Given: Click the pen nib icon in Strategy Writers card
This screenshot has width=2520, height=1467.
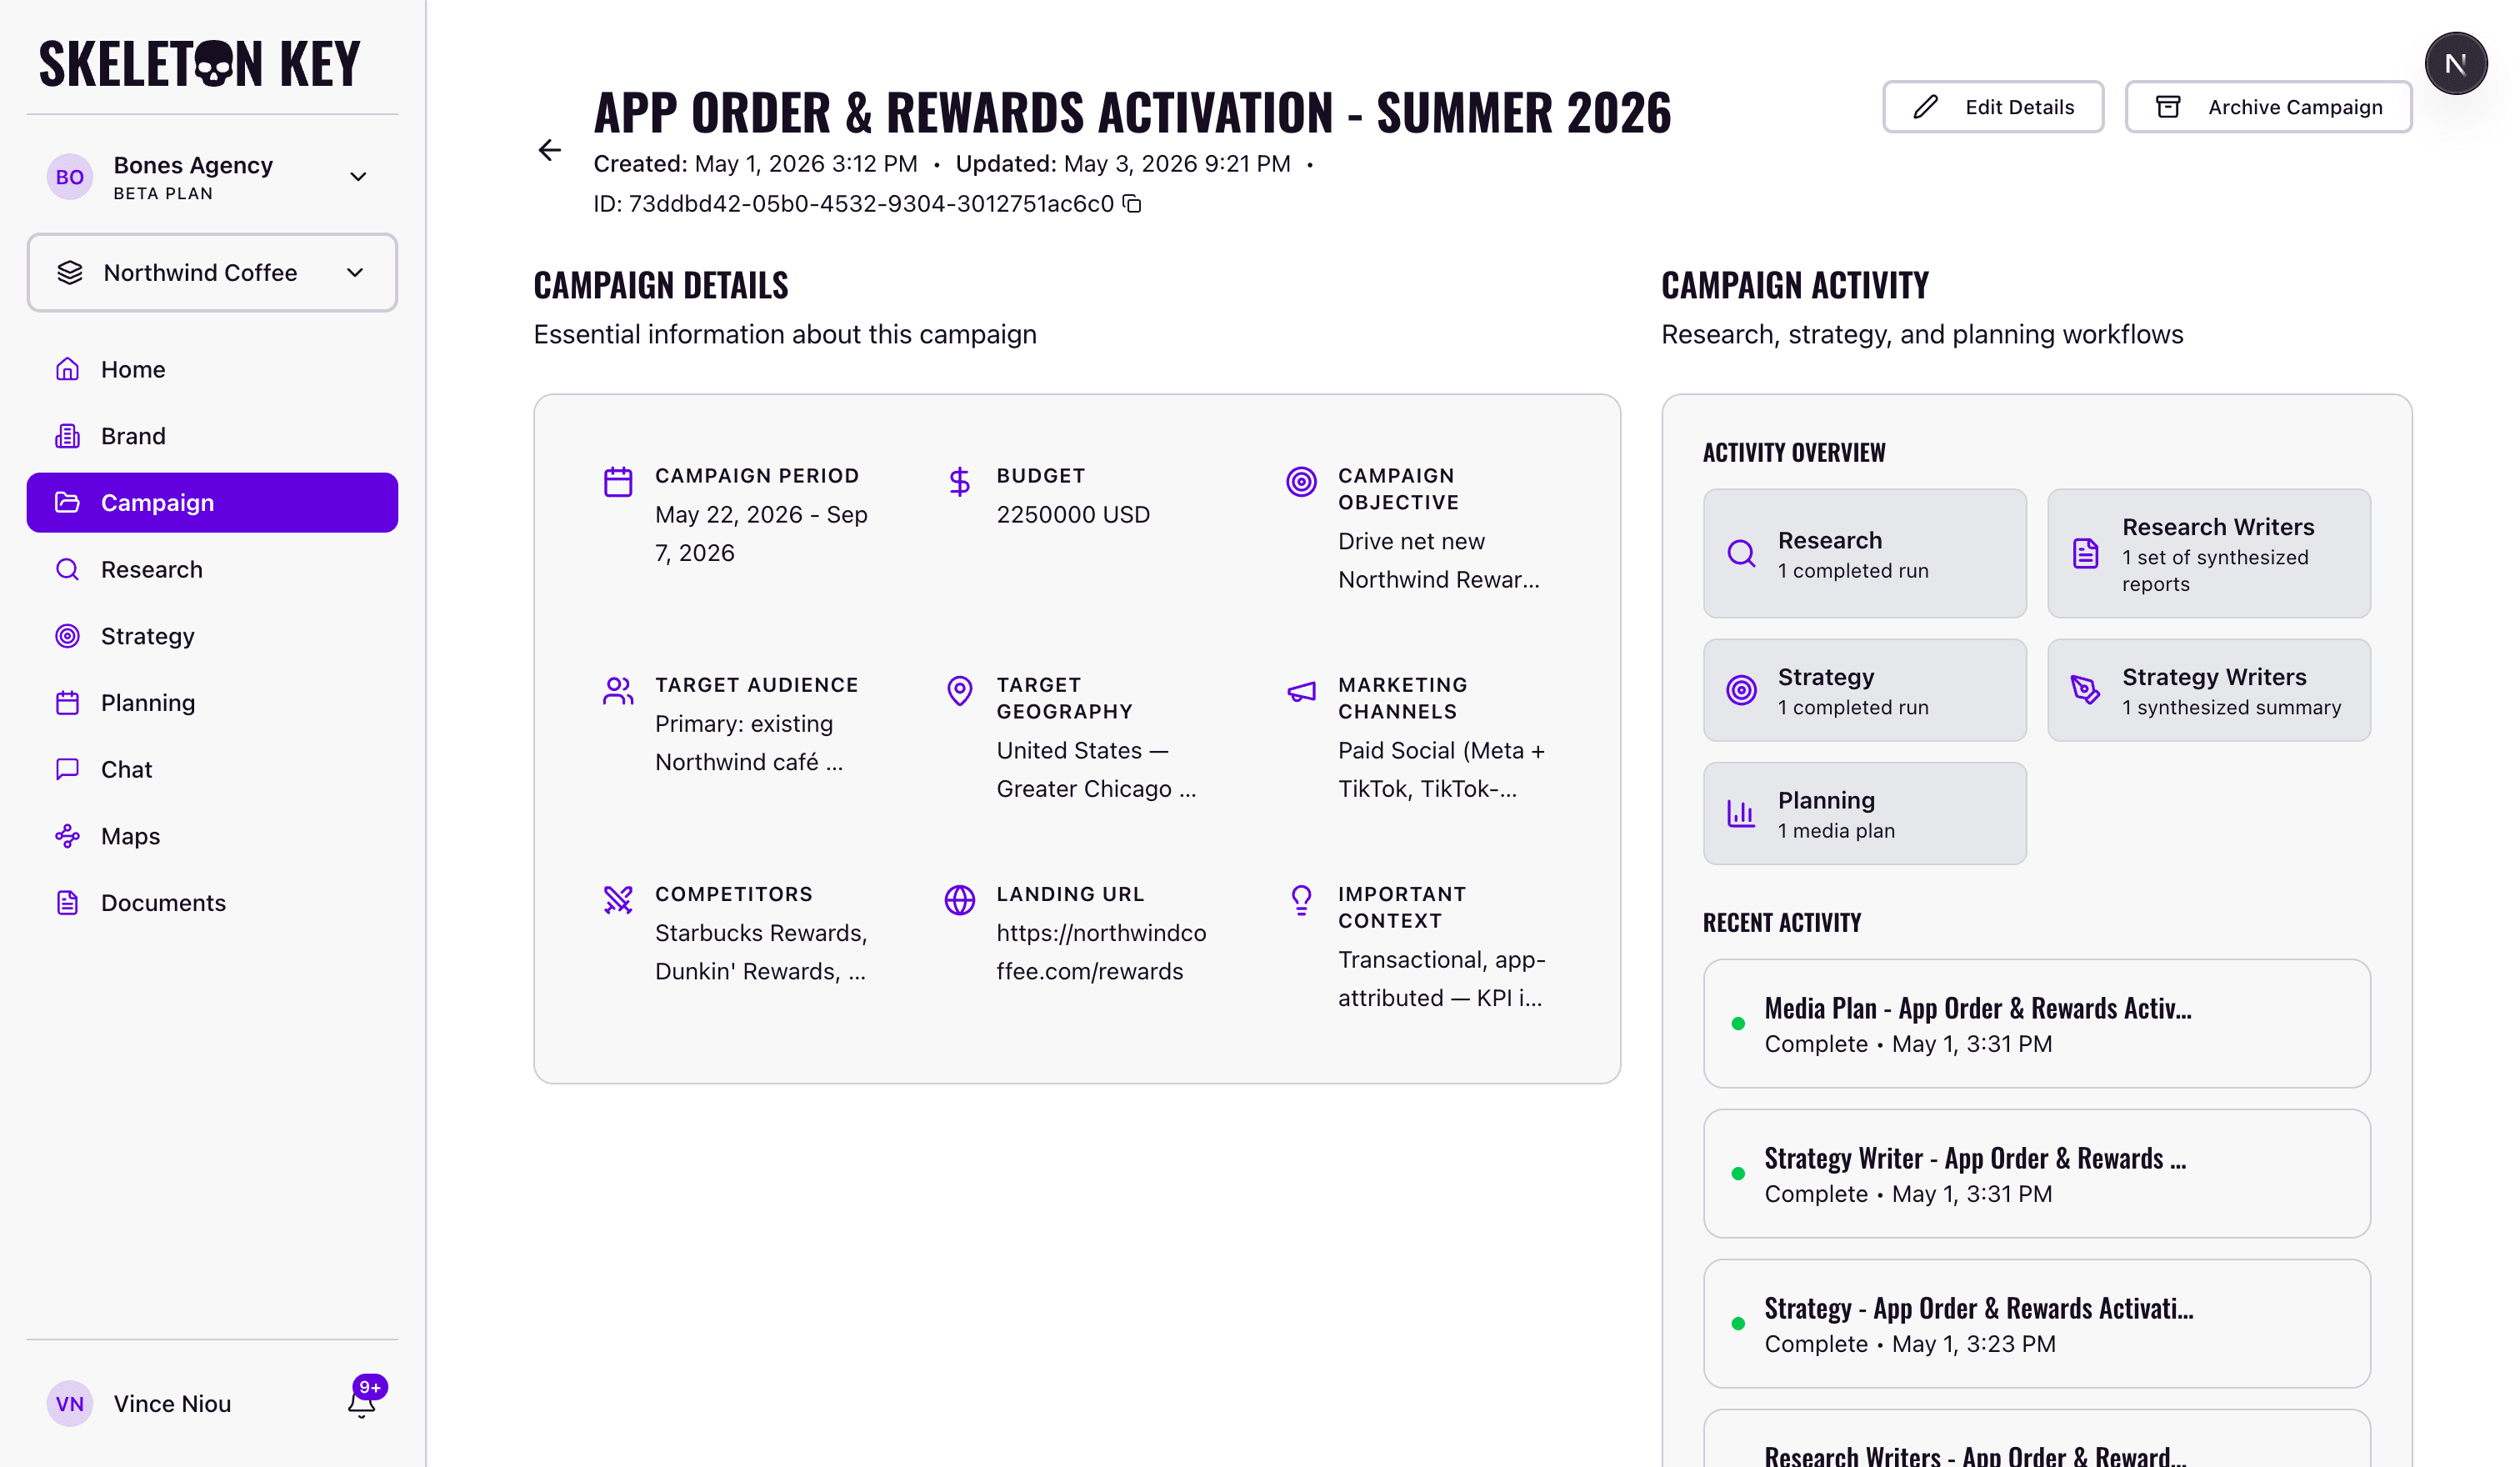Looking at the screenshot, I should [x=2085, y=690].
